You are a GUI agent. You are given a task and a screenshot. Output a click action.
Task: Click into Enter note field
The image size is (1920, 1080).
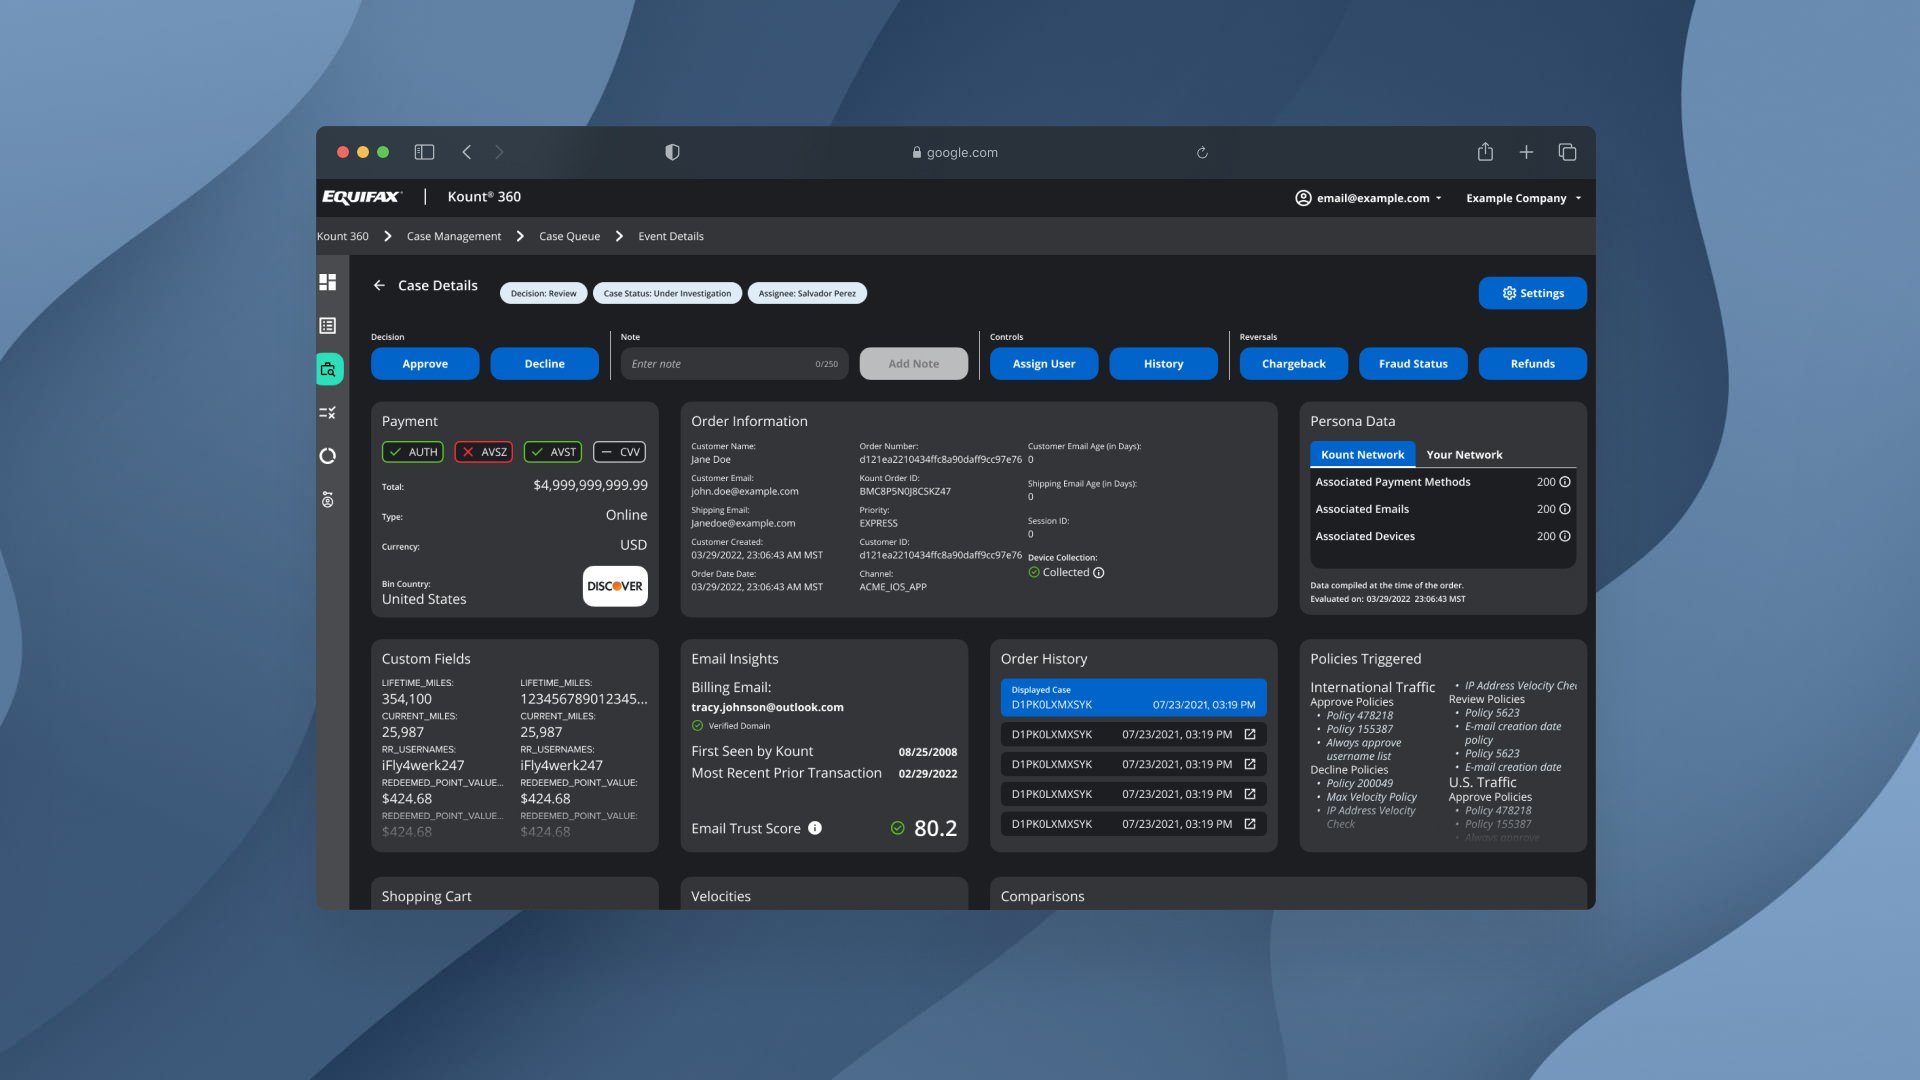[734, 364]
